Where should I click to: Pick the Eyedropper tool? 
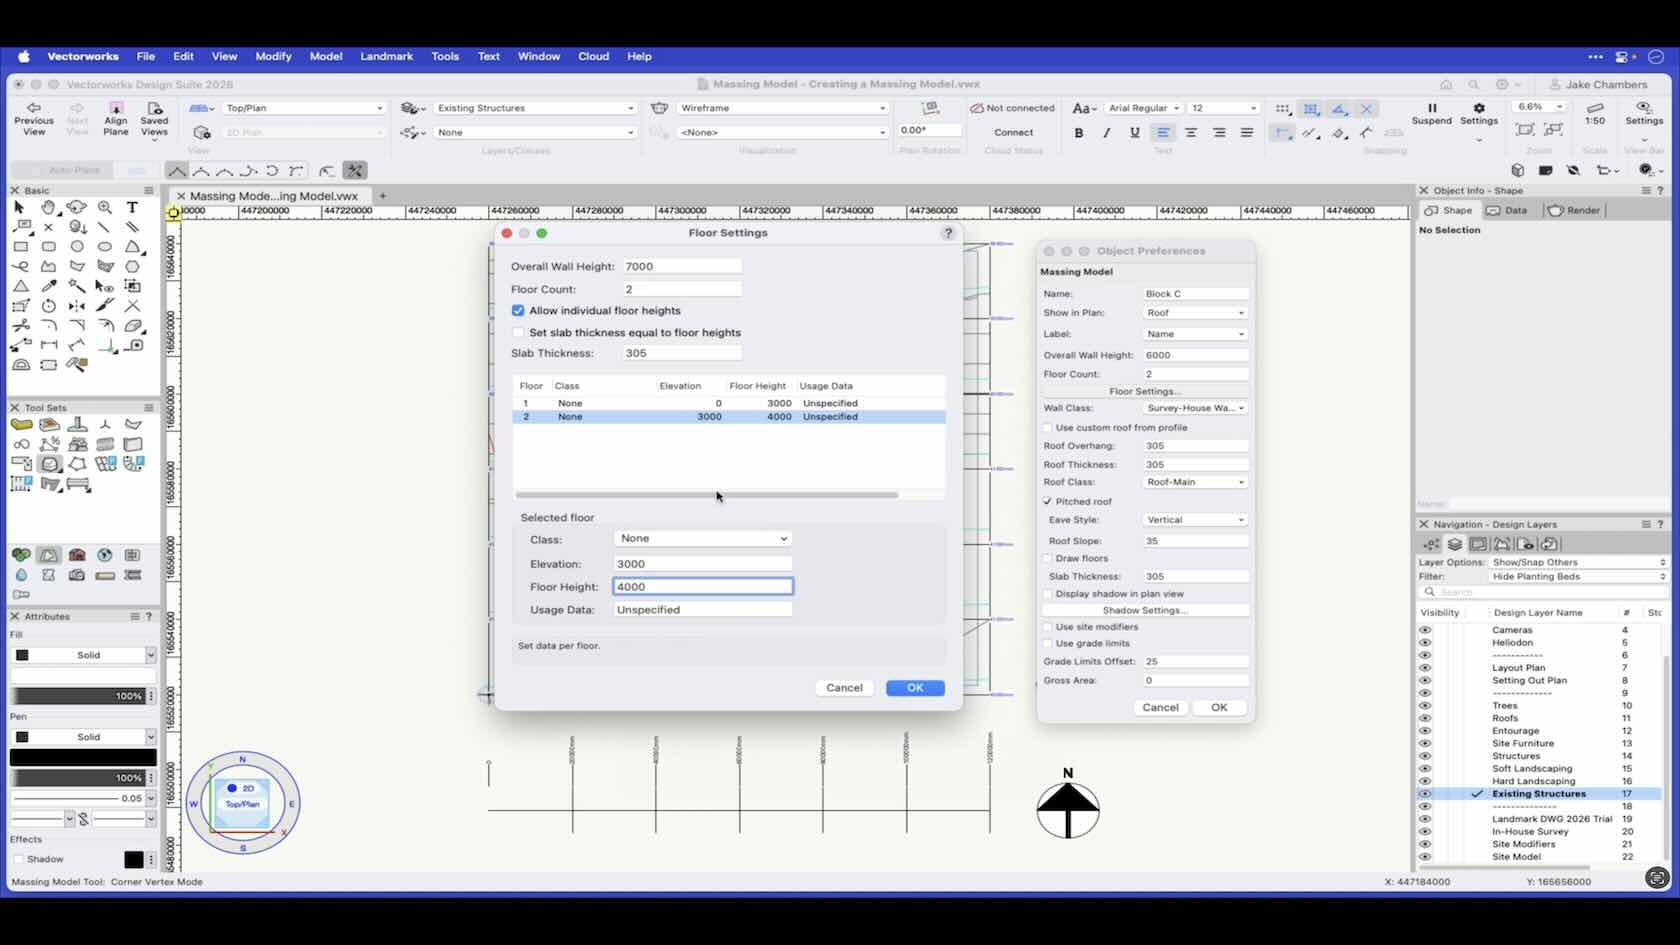tap(48, 286)
